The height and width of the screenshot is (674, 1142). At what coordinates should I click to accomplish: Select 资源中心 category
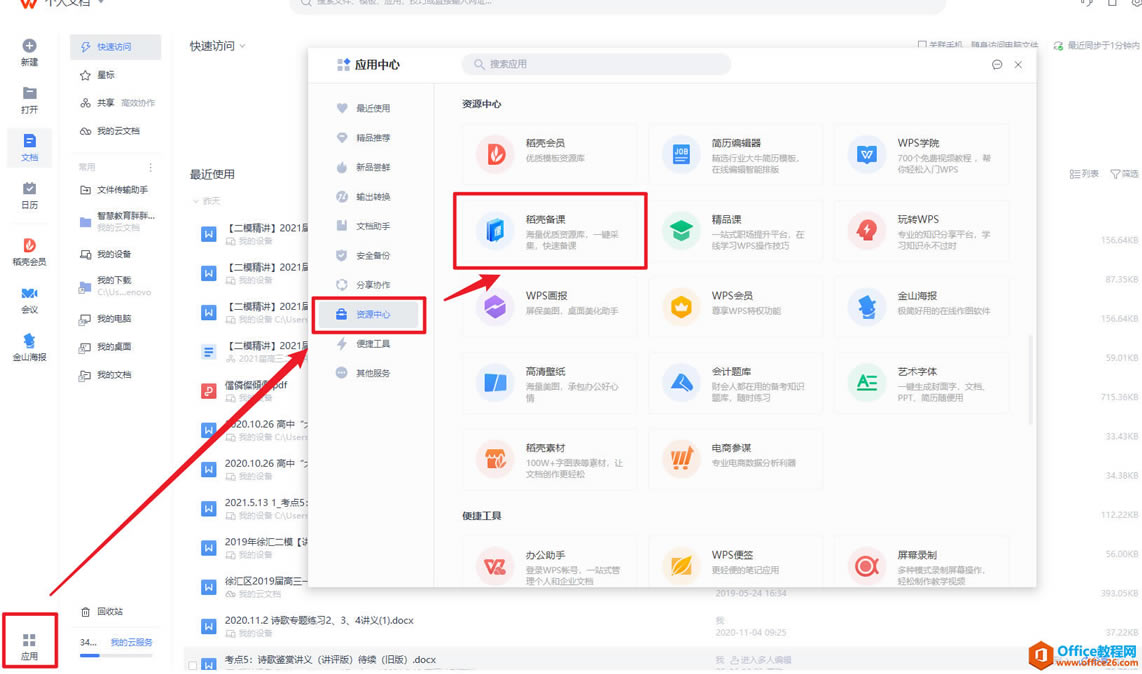pyautogui.click(x=369, y=315)
